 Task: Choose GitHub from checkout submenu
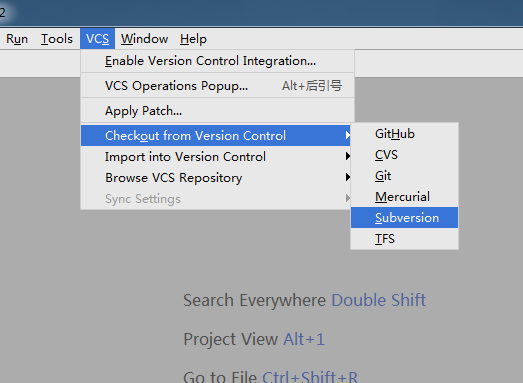click(405, 134)
